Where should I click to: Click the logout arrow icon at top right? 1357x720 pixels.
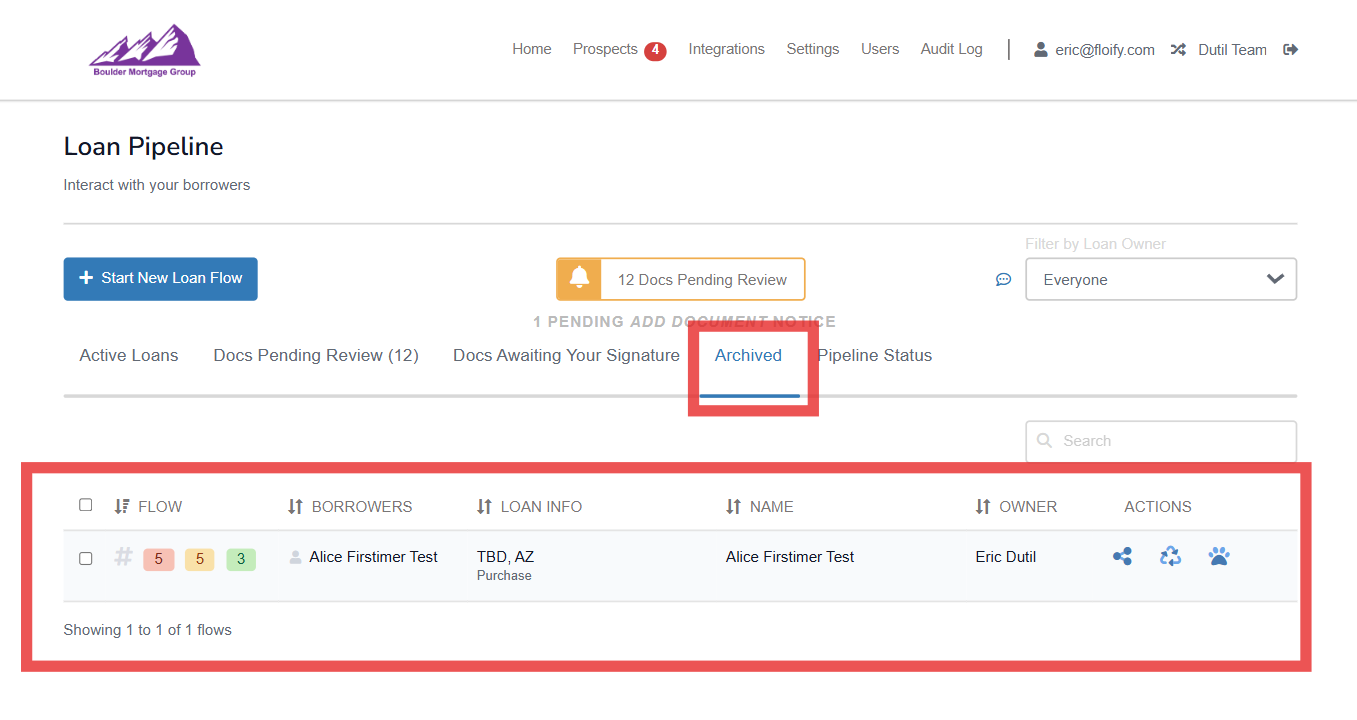click(1291, 49)
